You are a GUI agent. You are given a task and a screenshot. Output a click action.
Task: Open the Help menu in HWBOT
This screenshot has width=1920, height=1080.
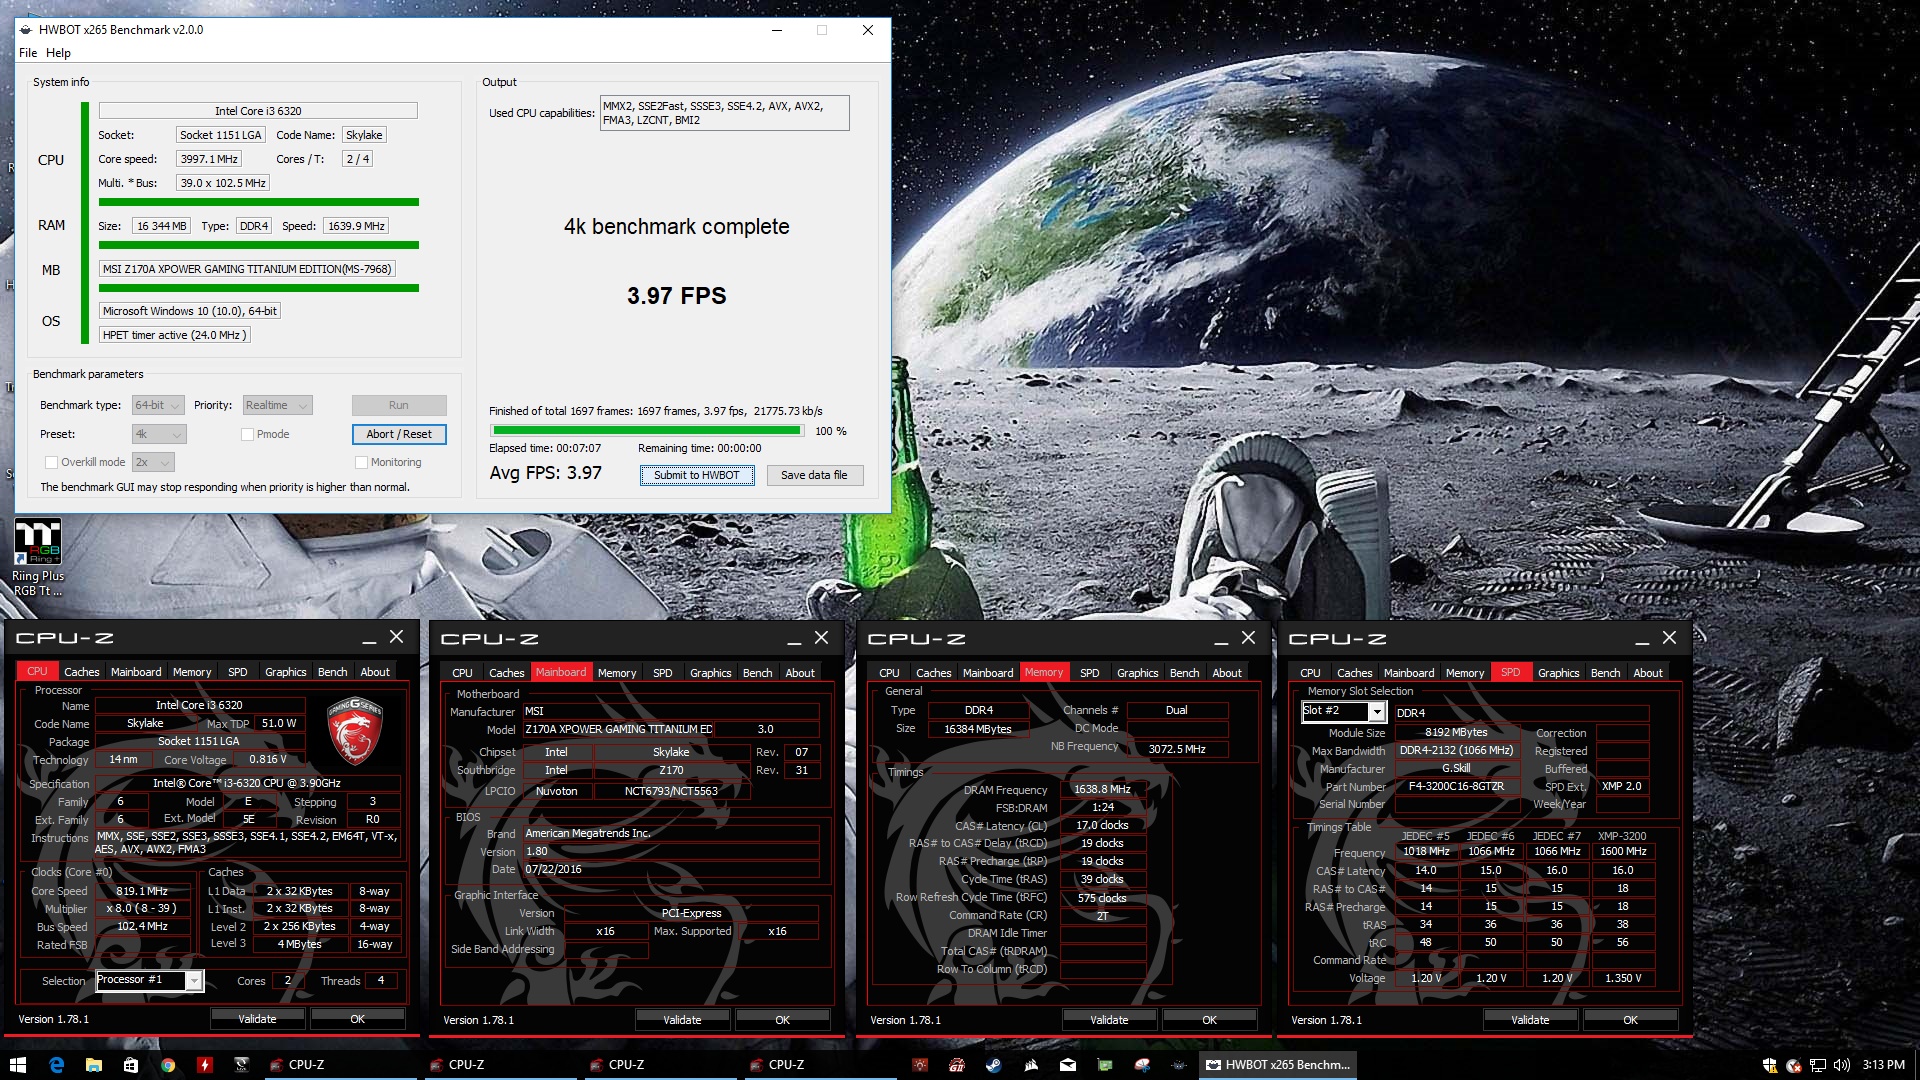click(58, 53)
